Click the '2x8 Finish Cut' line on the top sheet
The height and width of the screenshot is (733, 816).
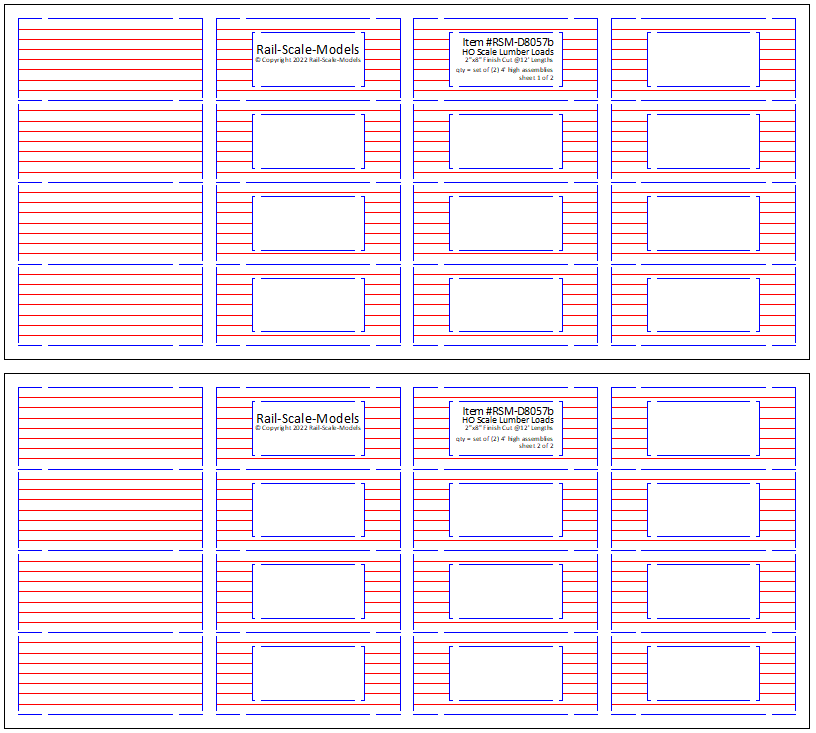click(x=507, y=60)
